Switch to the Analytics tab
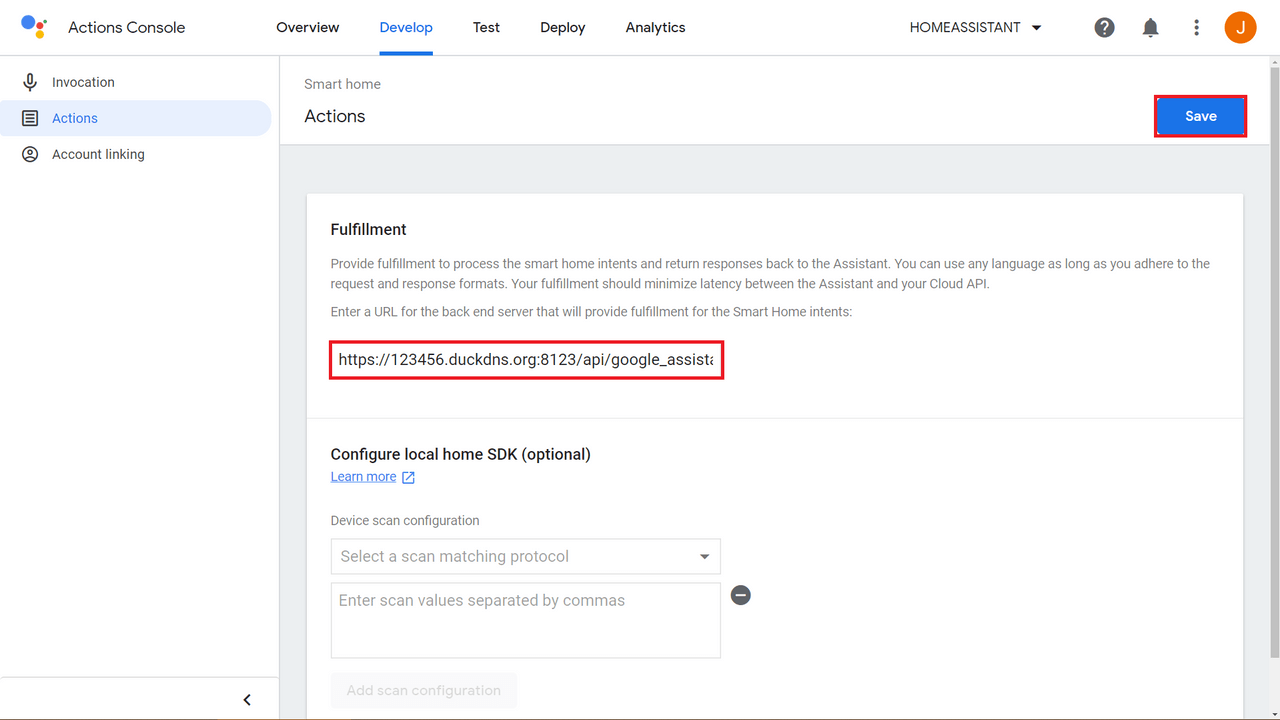The width and height of the screenshot is (1280, 720). pos(656,28)
